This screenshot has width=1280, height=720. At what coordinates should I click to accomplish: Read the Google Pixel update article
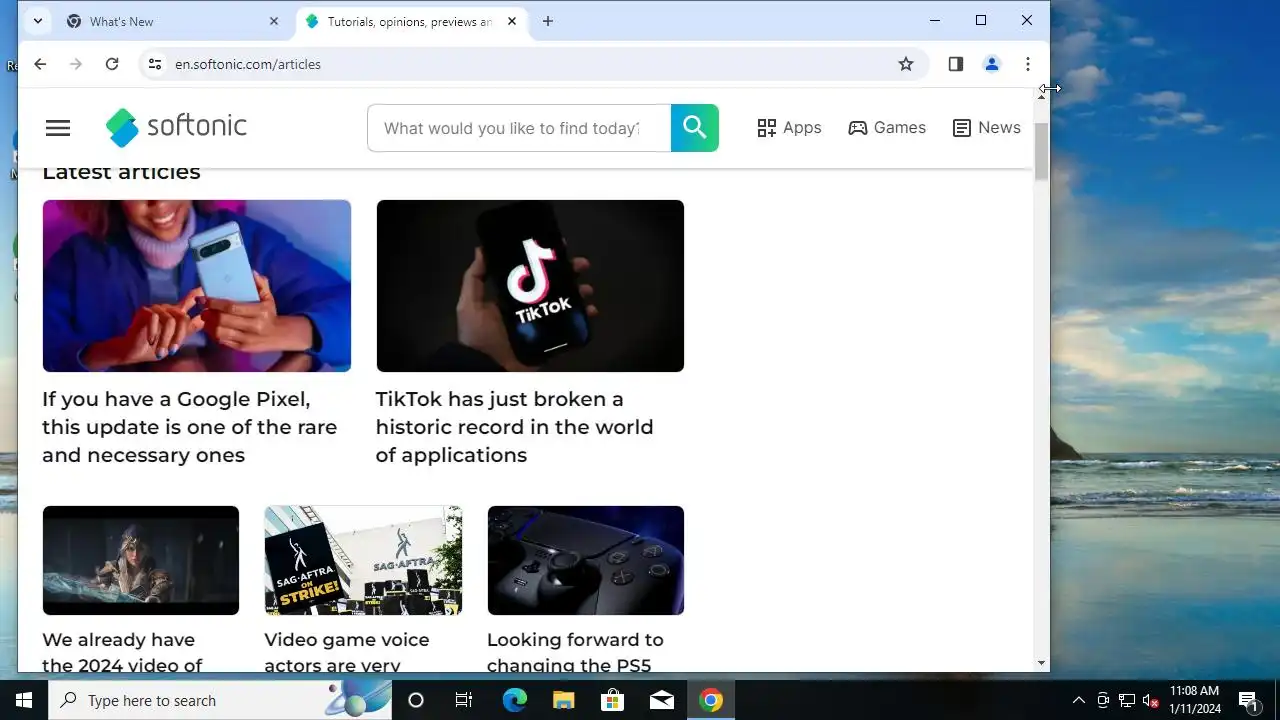(190, 427)
